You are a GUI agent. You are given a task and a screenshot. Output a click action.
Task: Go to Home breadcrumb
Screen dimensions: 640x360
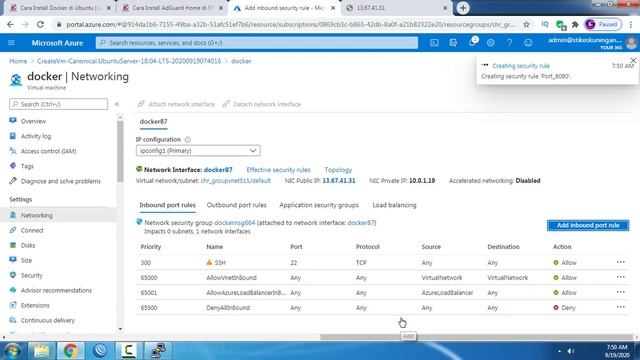pos(18,61)
